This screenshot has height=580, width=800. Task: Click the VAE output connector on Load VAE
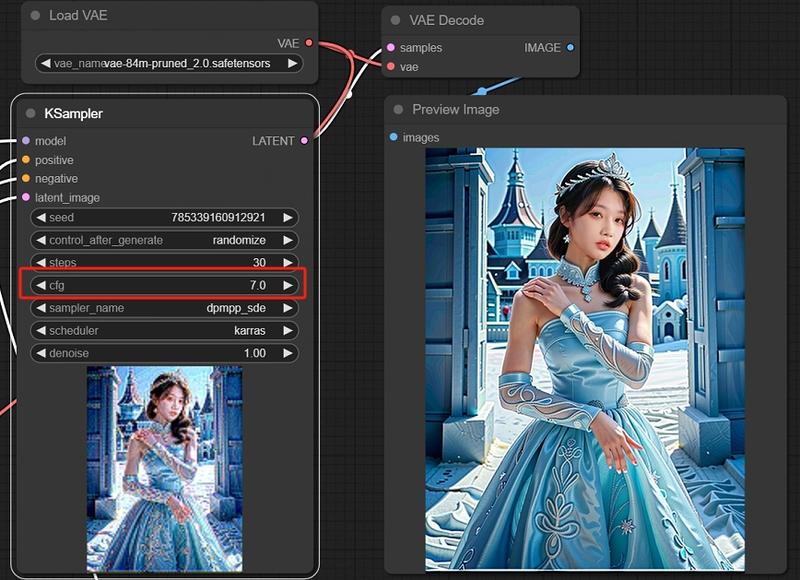[309, 42]
